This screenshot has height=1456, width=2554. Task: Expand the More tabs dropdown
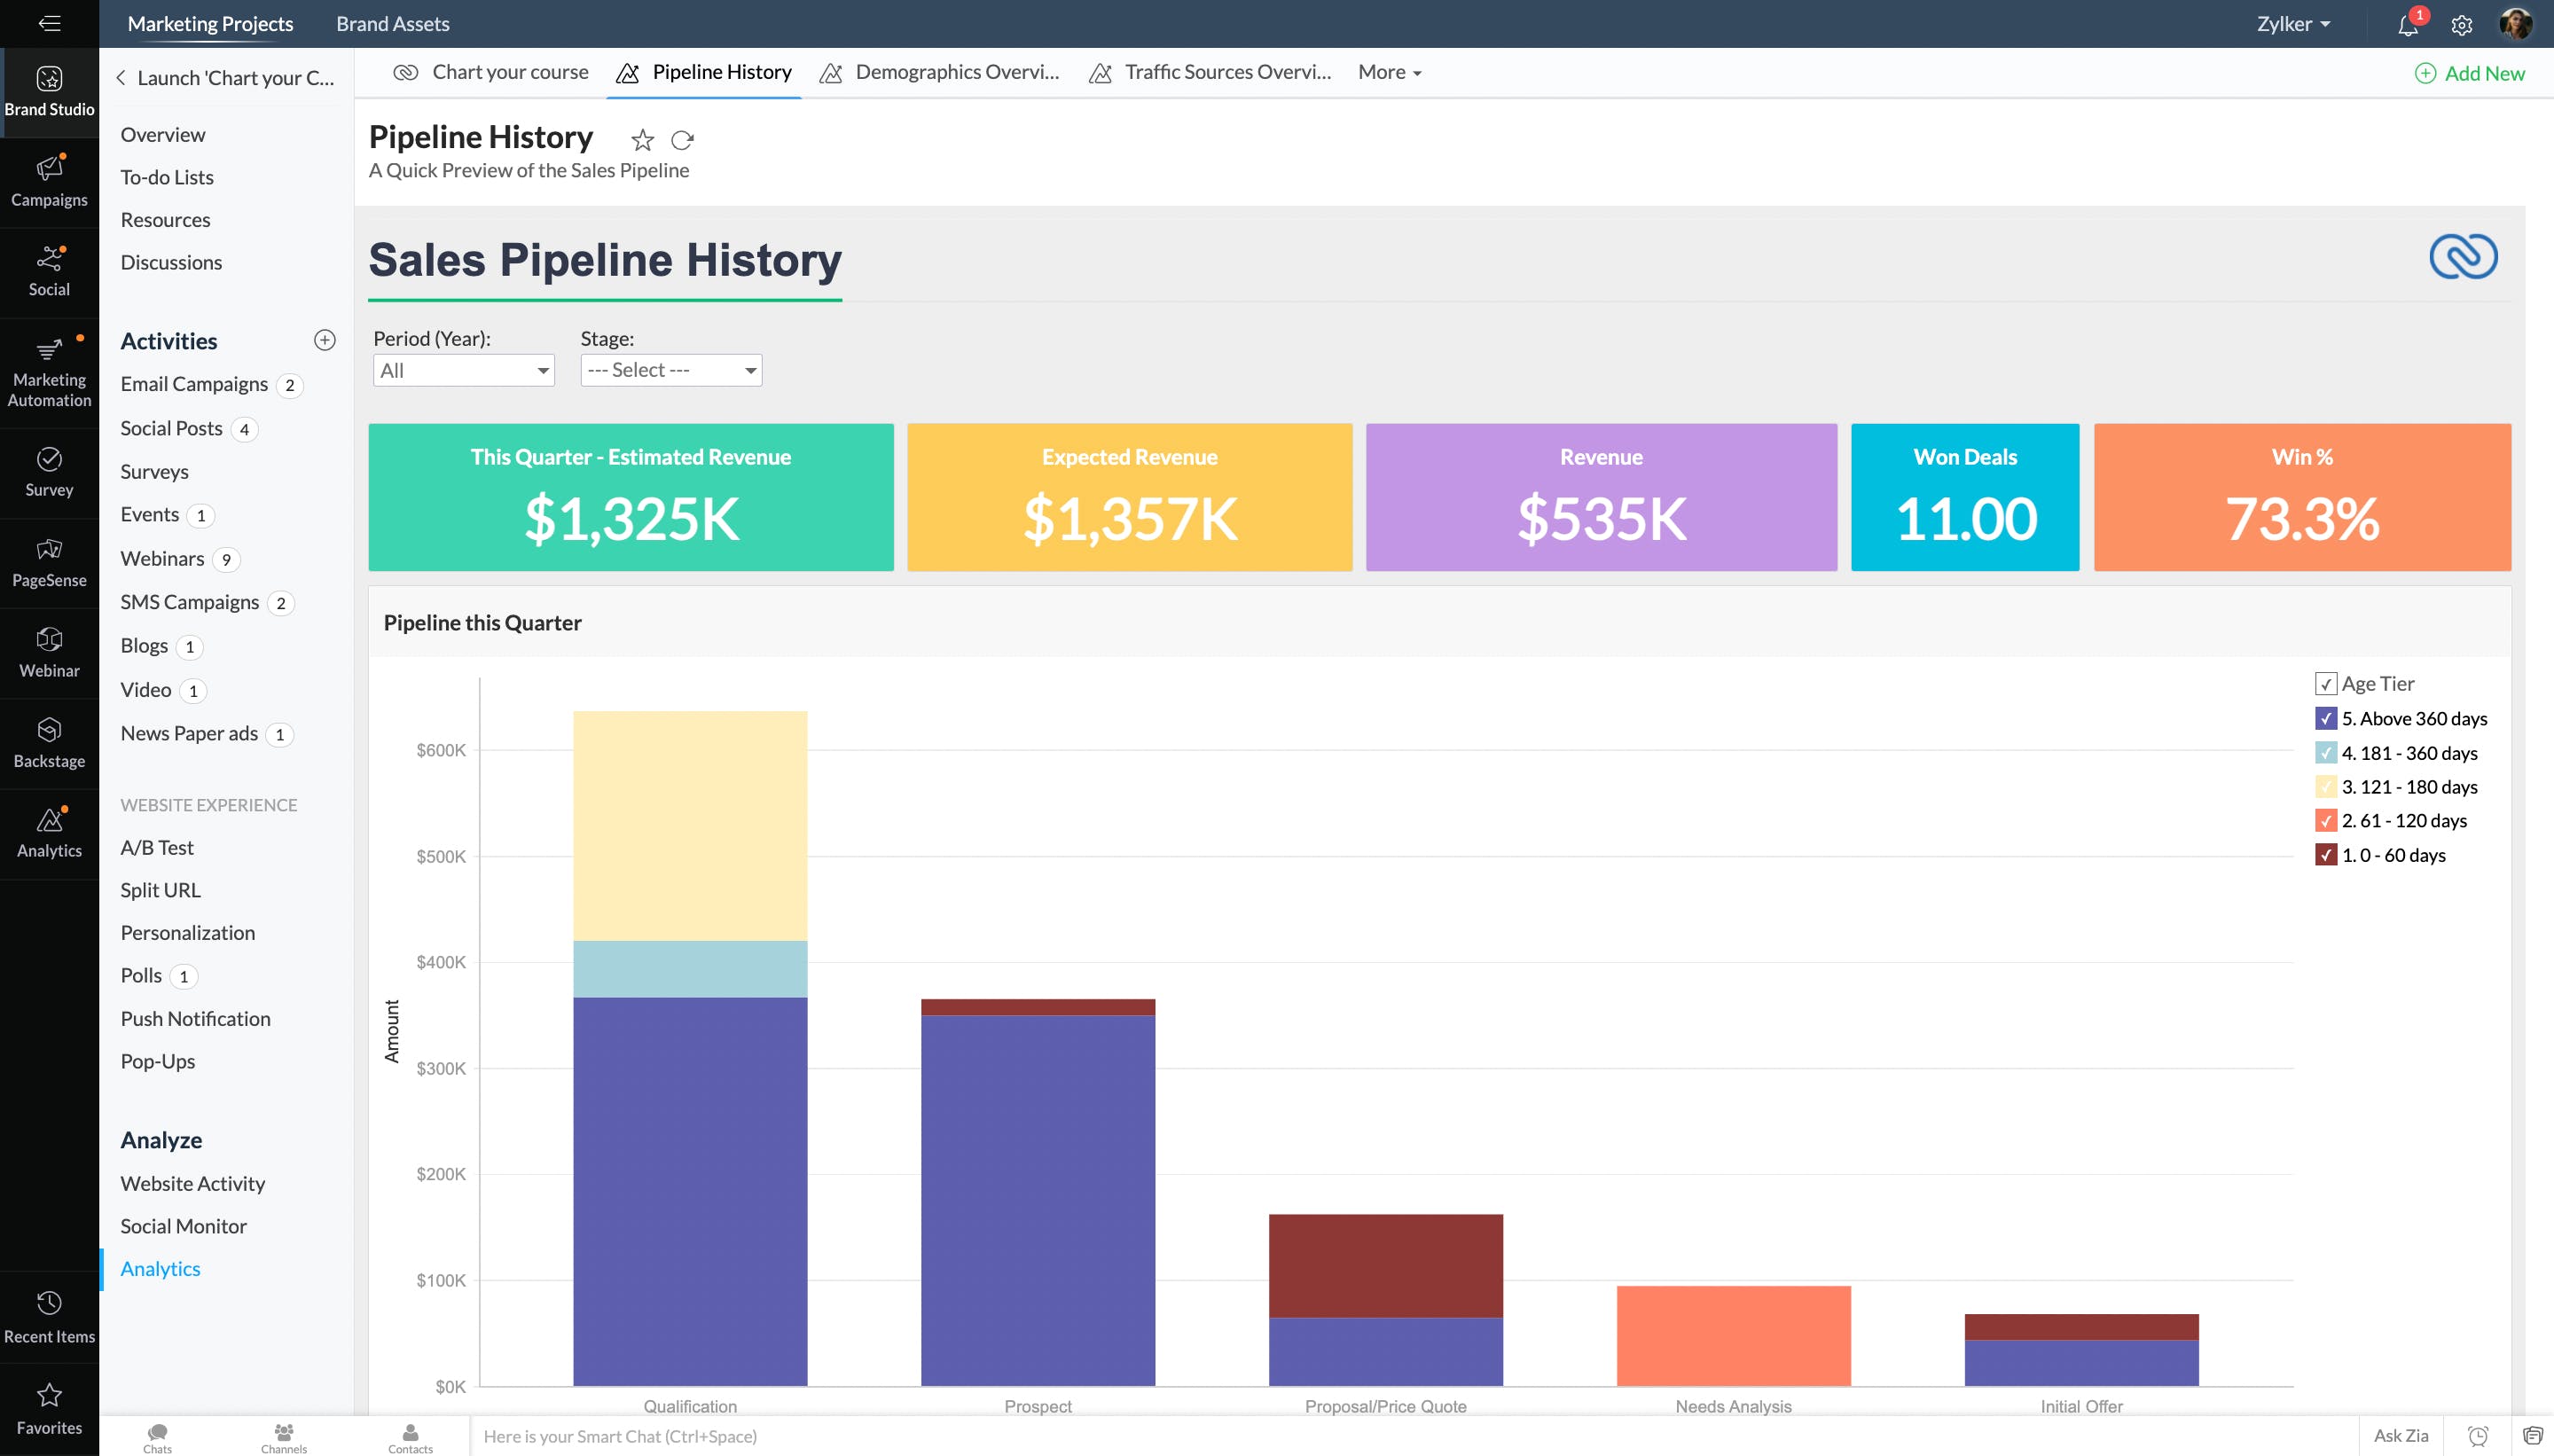(1389, 72)
